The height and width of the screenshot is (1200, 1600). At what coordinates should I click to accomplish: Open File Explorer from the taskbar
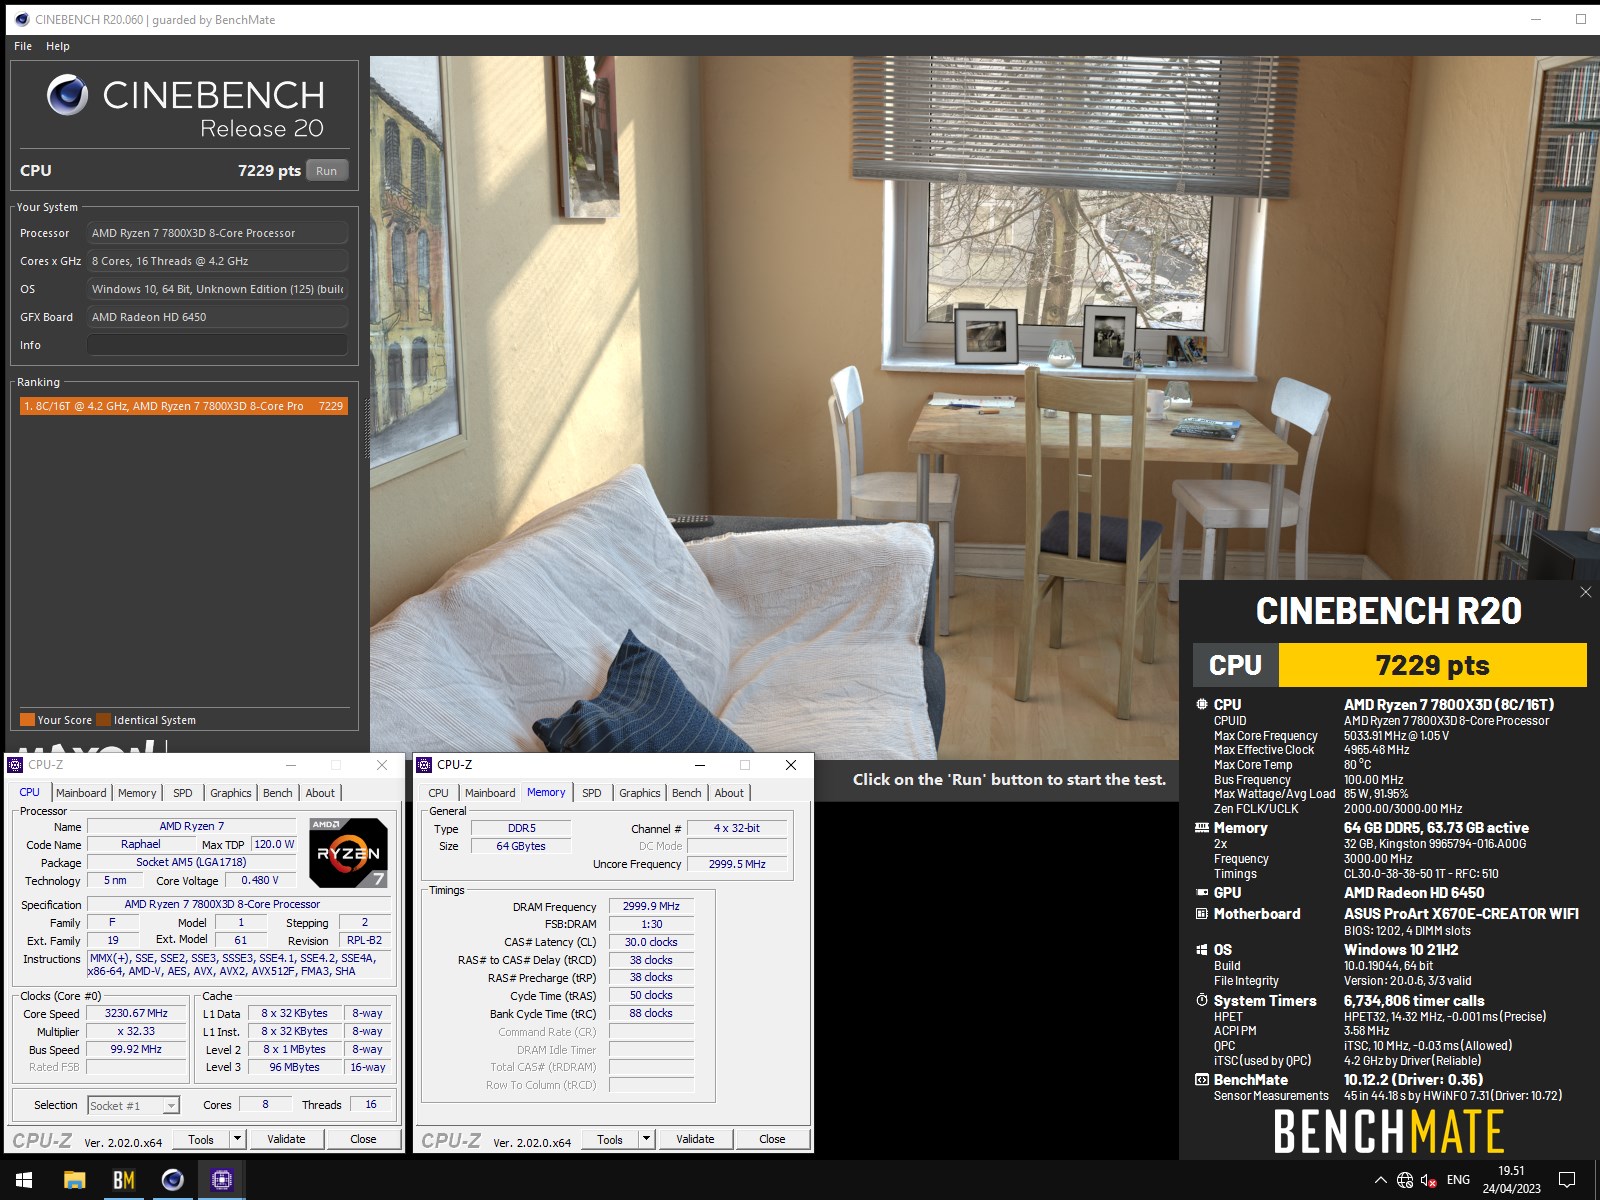(74, 1180)
